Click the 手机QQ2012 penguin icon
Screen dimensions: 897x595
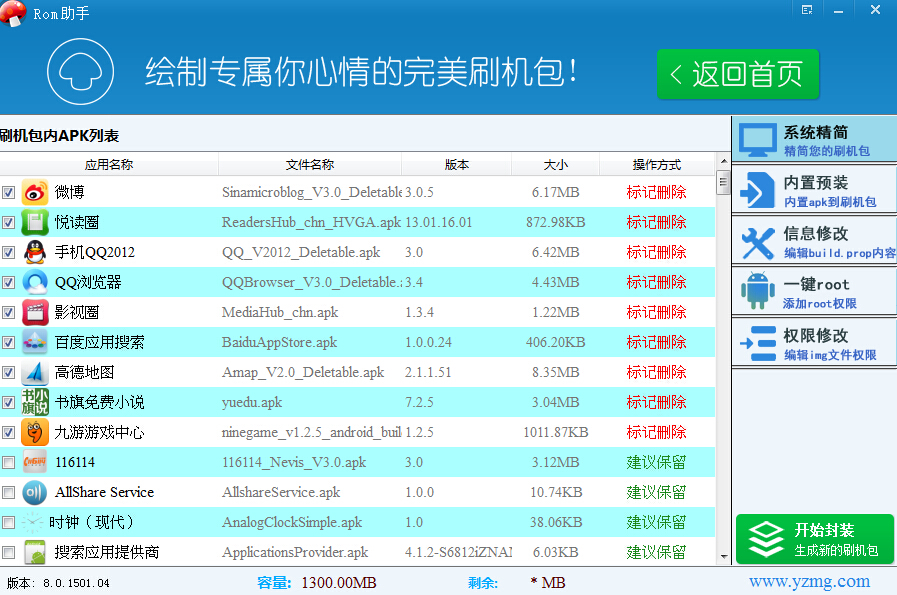pos(35,252)
